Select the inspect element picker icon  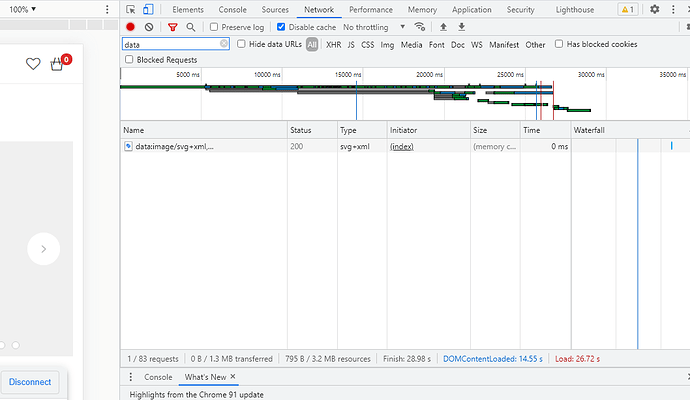point(131,10)
